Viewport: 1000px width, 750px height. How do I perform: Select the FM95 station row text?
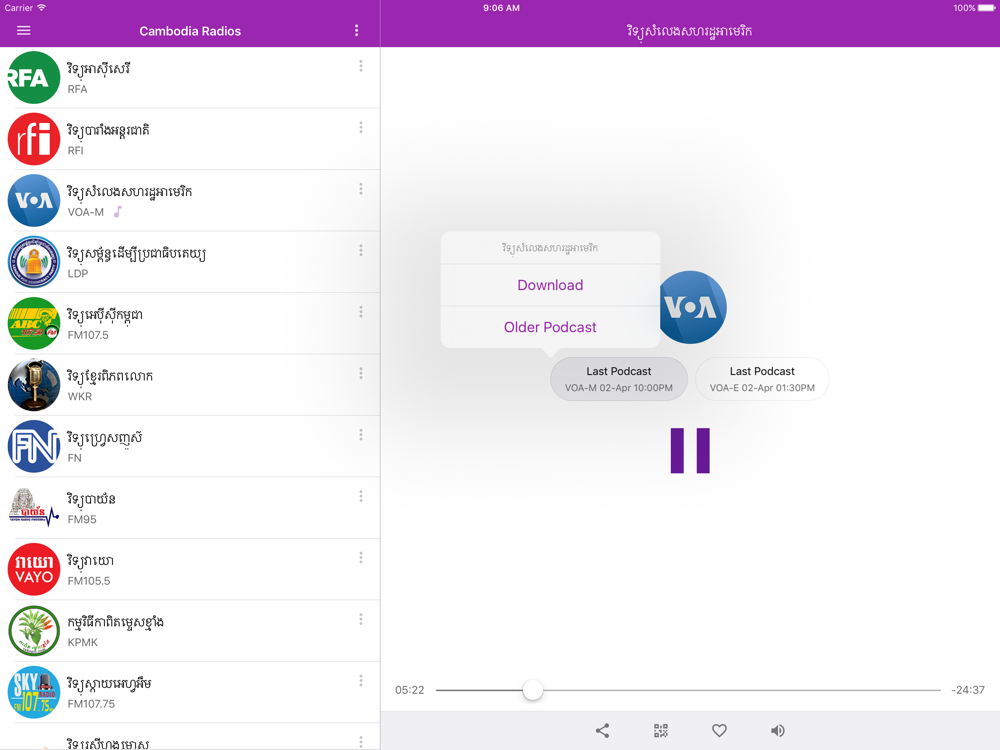click(x=91, y=508)
